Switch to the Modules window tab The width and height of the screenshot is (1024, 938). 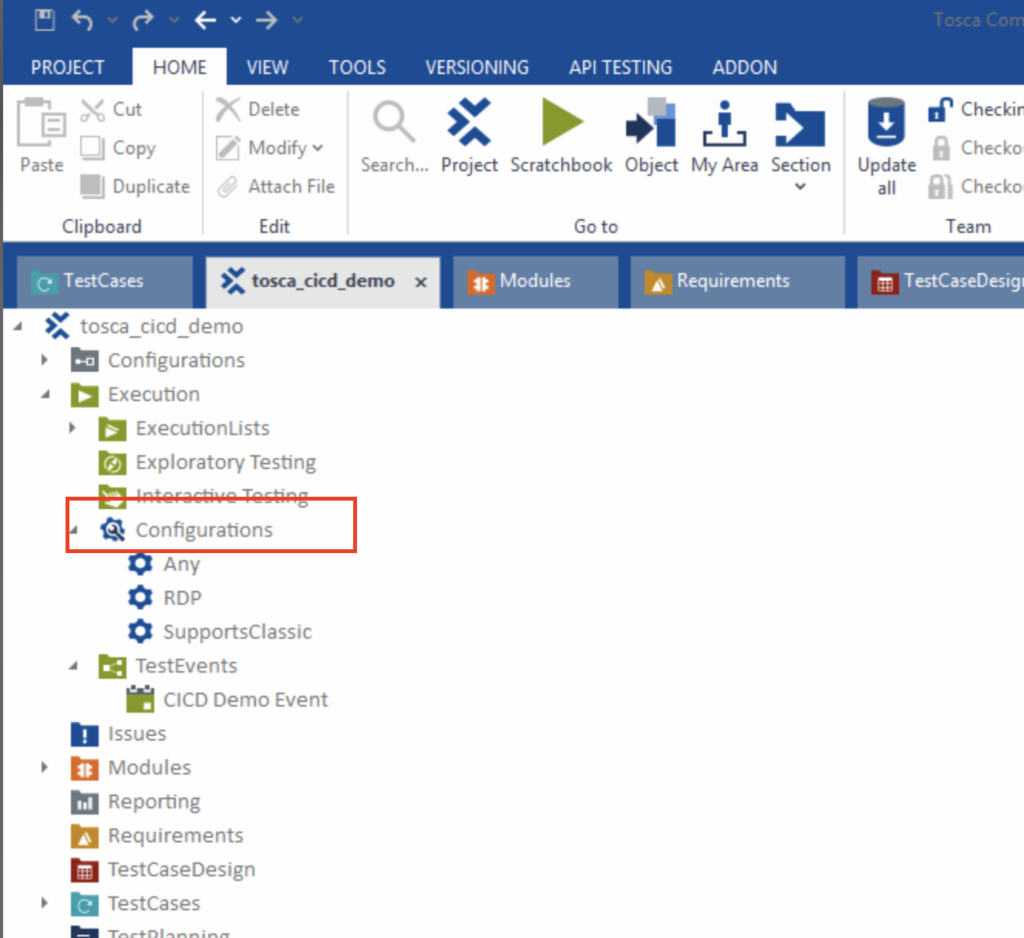pyautogui.click(x=536, y=282)
